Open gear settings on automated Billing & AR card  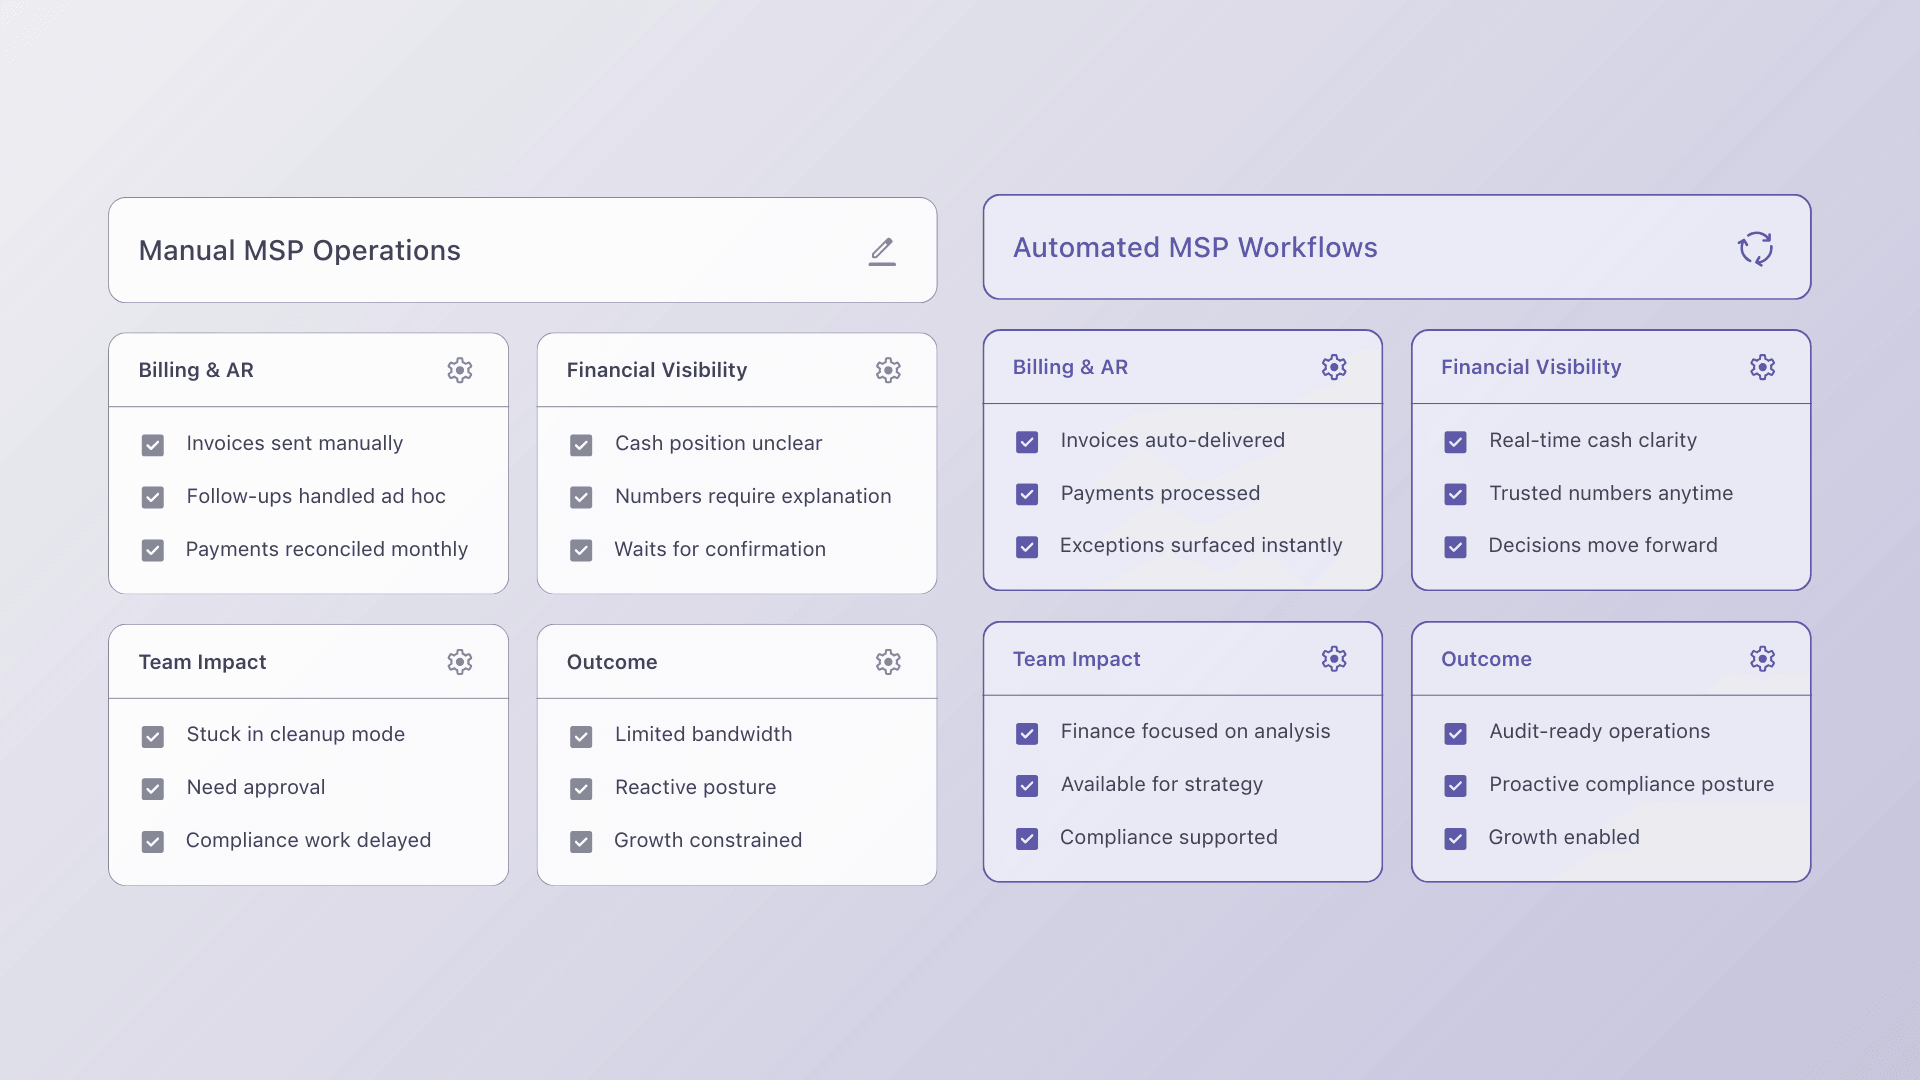tap(1334, 367)
